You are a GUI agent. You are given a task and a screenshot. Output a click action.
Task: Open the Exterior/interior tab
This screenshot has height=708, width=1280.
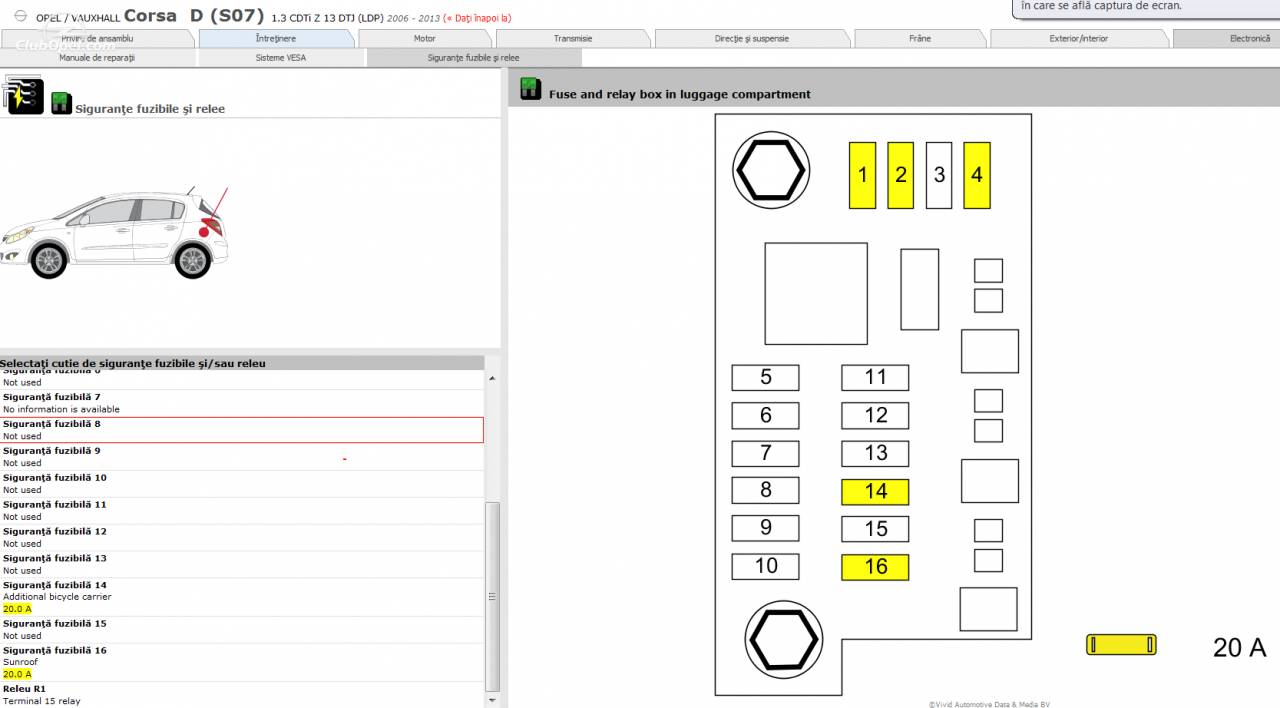pyautogui.click(x=1079, y=39)
